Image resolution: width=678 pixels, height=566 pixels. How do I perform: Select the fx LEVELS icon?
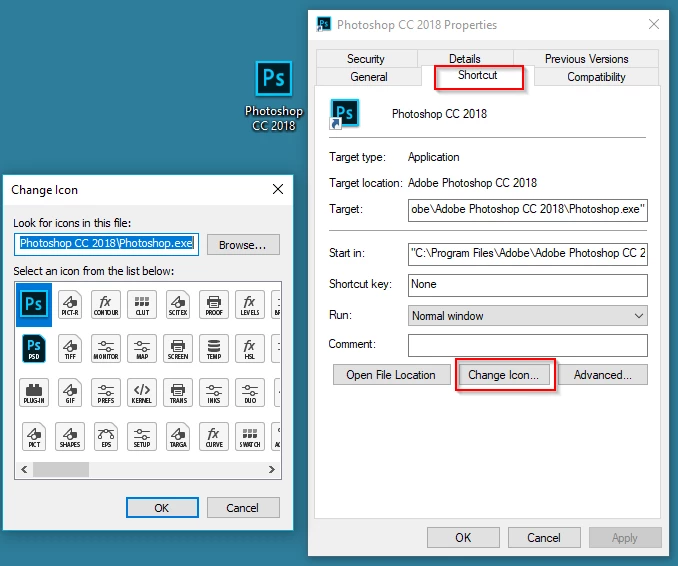[x=250, y=304]
